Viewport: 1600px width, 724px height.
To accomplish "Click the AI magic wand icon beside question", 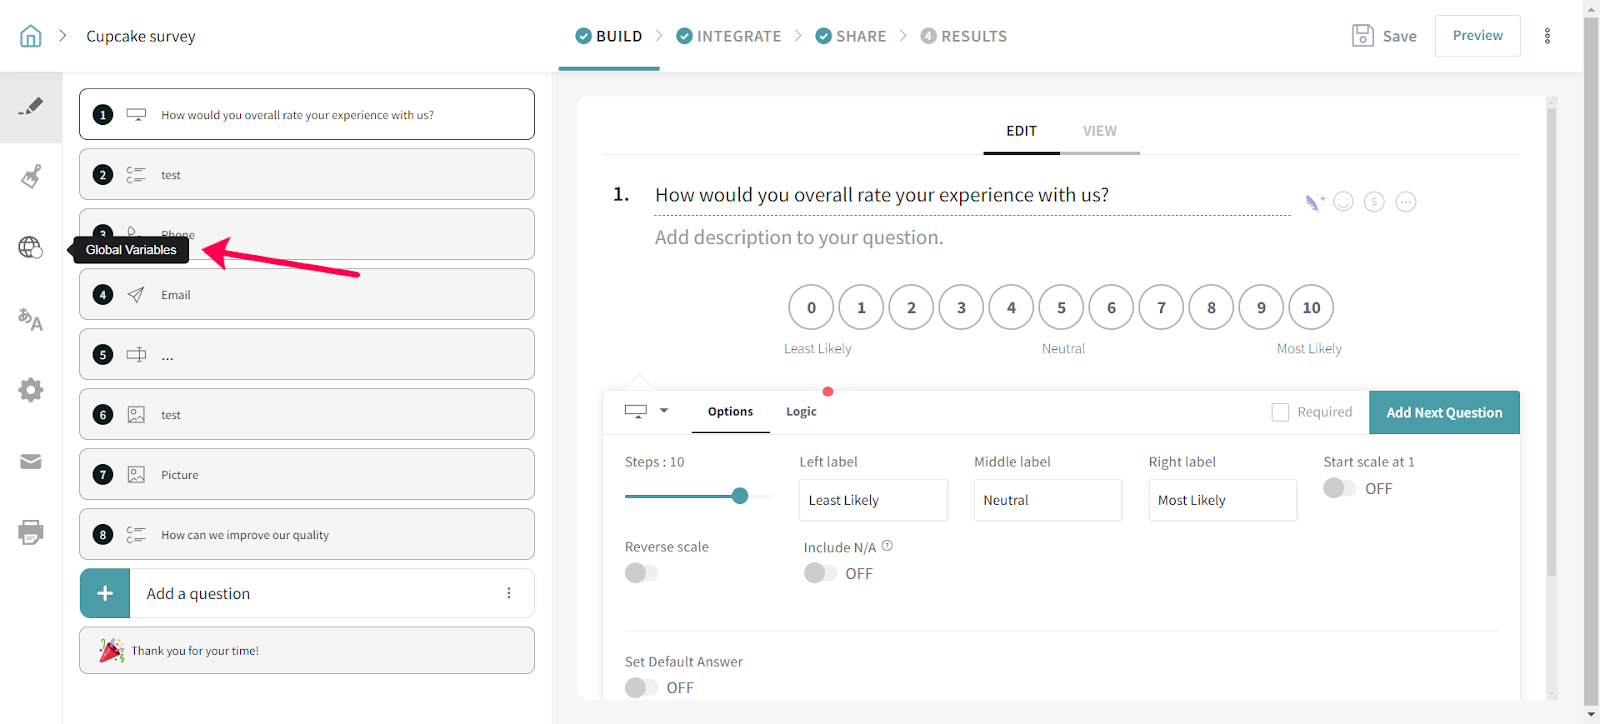I will pyautogui.click(x=1314, y=203).
